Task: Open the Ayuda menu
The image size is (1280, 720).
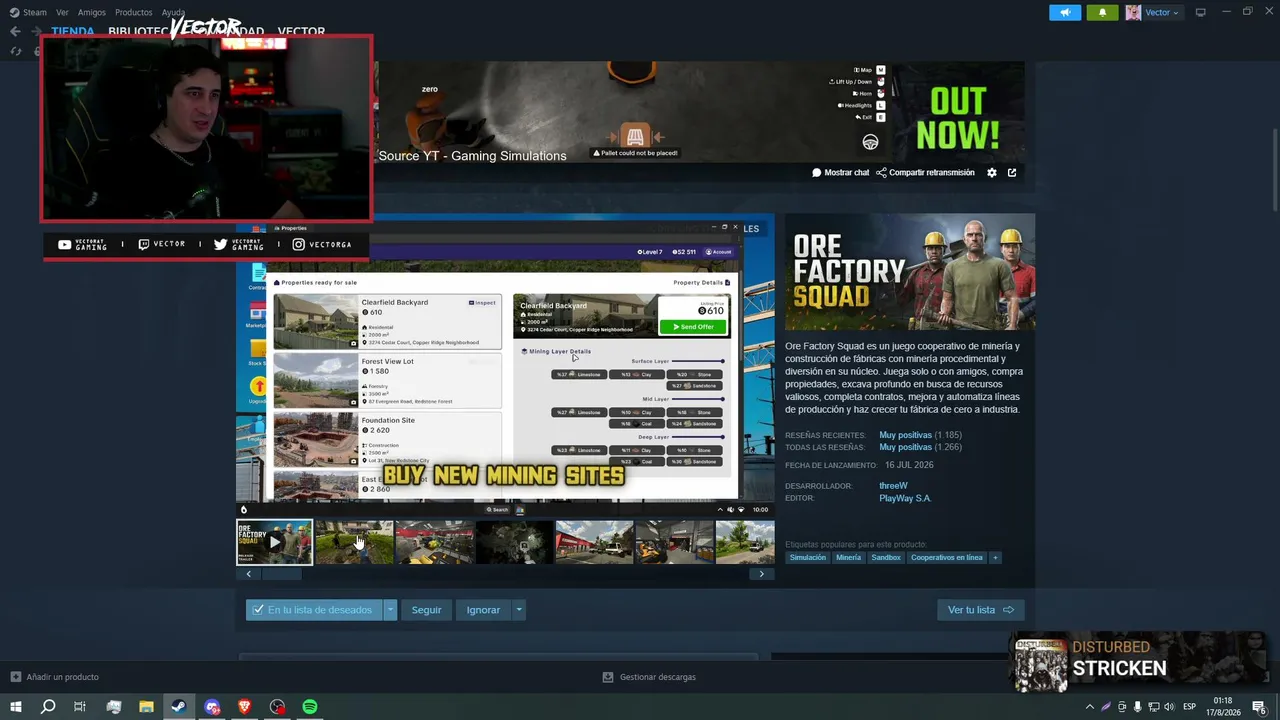Action: point(173,12)
